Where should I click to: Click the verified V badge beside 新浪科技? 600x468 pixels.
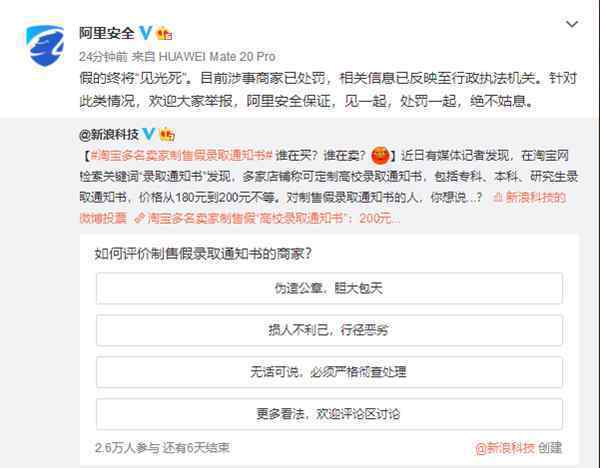coord(149,134)
